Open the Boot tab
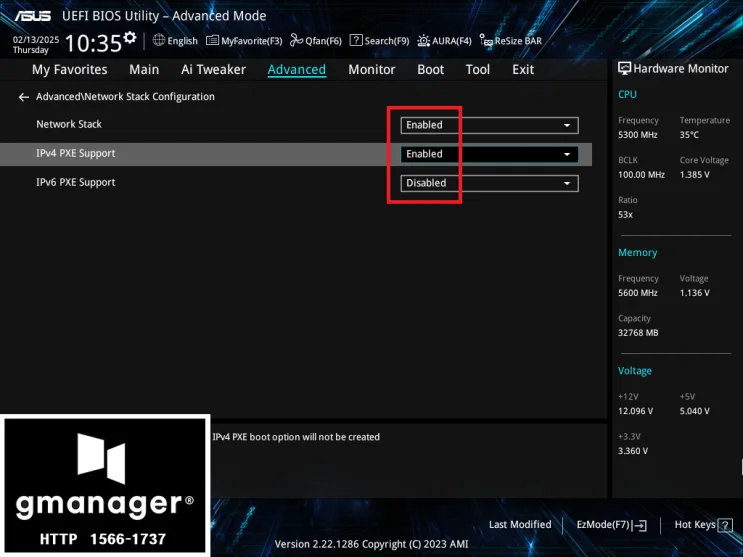Image resolution: width=743 pixels, height=557 pixels. [430, 70]
